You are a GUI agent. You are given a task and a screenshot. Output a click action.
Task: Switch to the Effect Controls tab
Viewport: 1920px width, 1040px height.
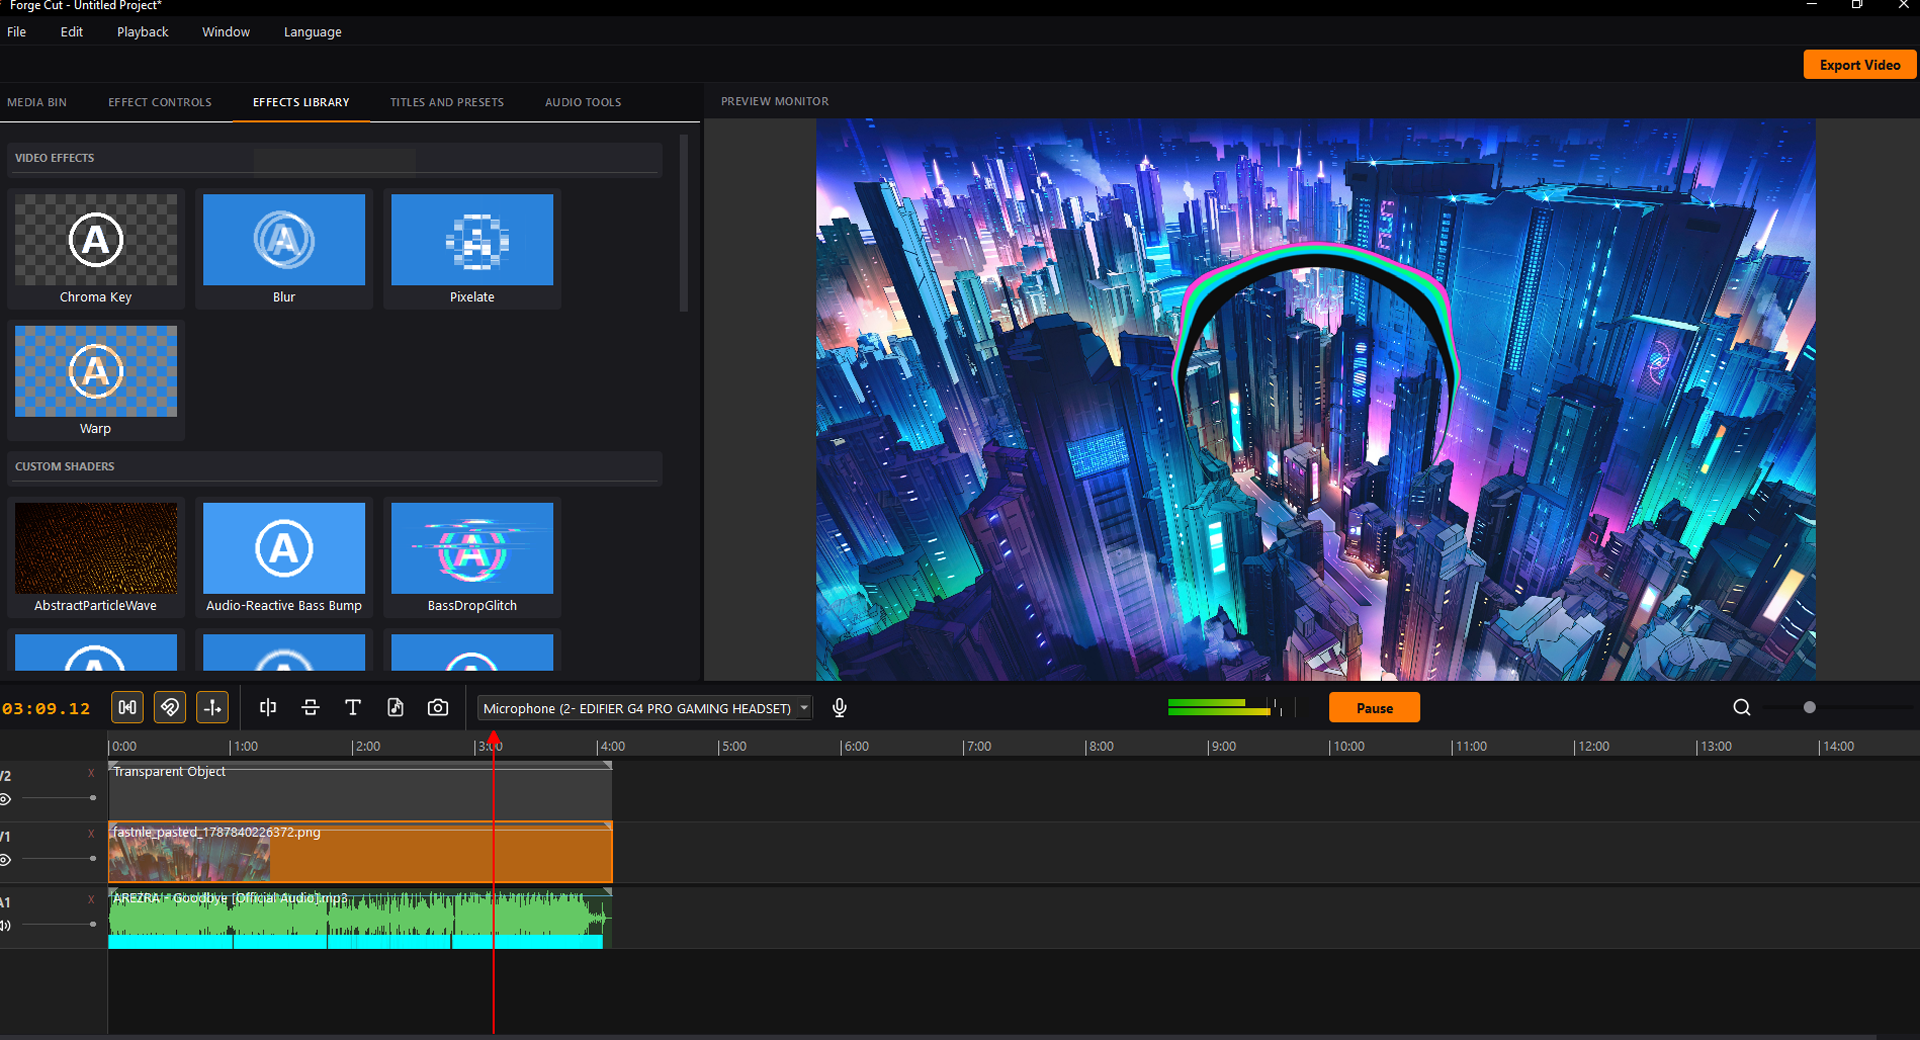click(160, 102)
